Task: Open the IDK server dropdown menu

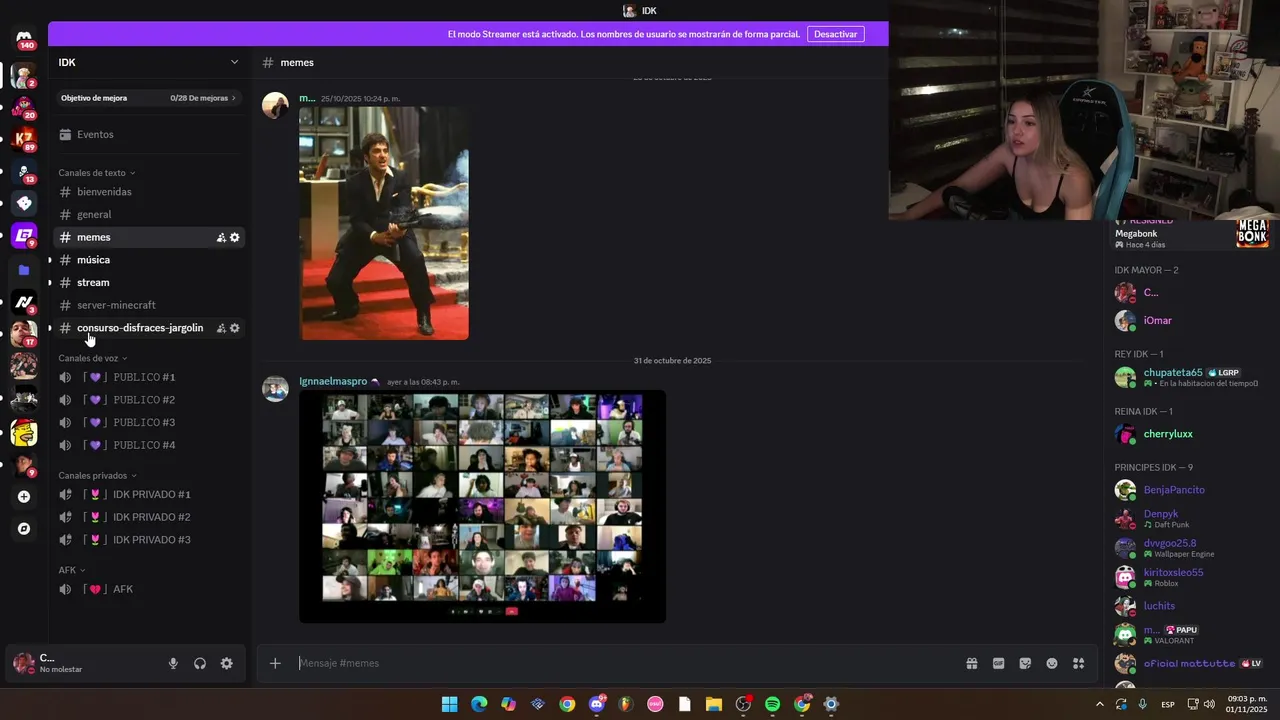Action: pos(234,62)
